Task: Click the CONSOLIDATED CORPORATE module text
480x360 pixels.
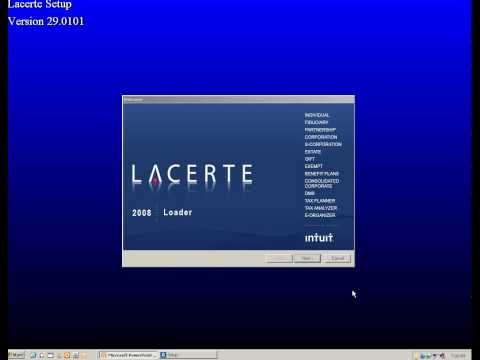Action: pos(322,184)
